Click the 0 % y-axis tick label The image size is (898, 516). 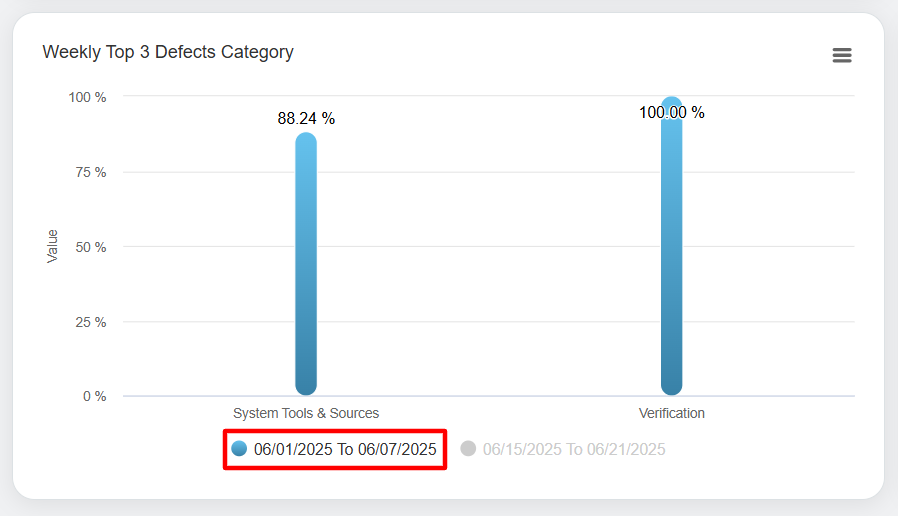94,397
